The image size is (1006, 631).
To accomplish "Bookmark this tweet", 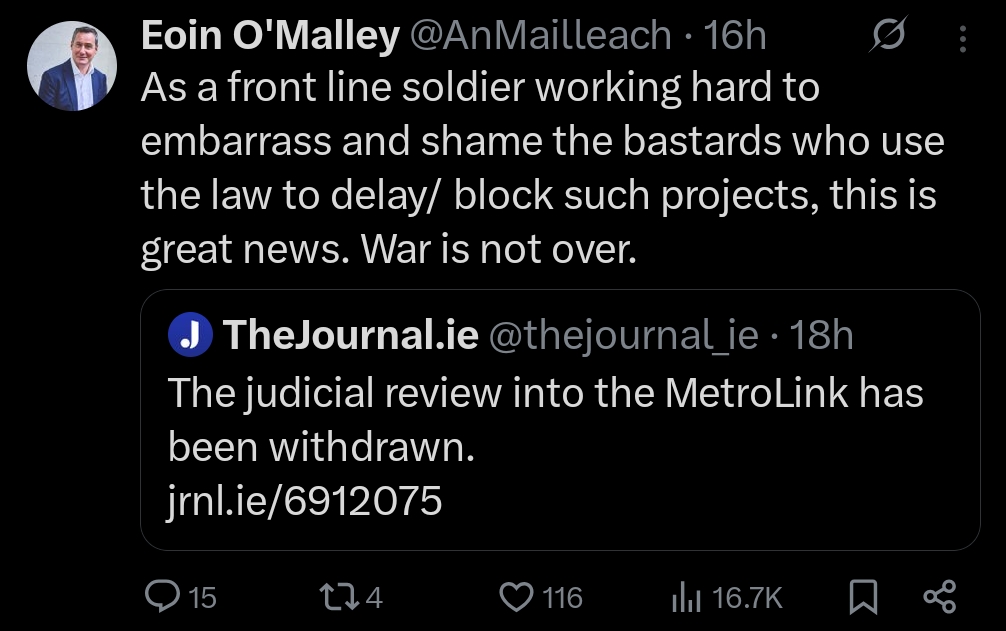I will [x=861, y=597].
